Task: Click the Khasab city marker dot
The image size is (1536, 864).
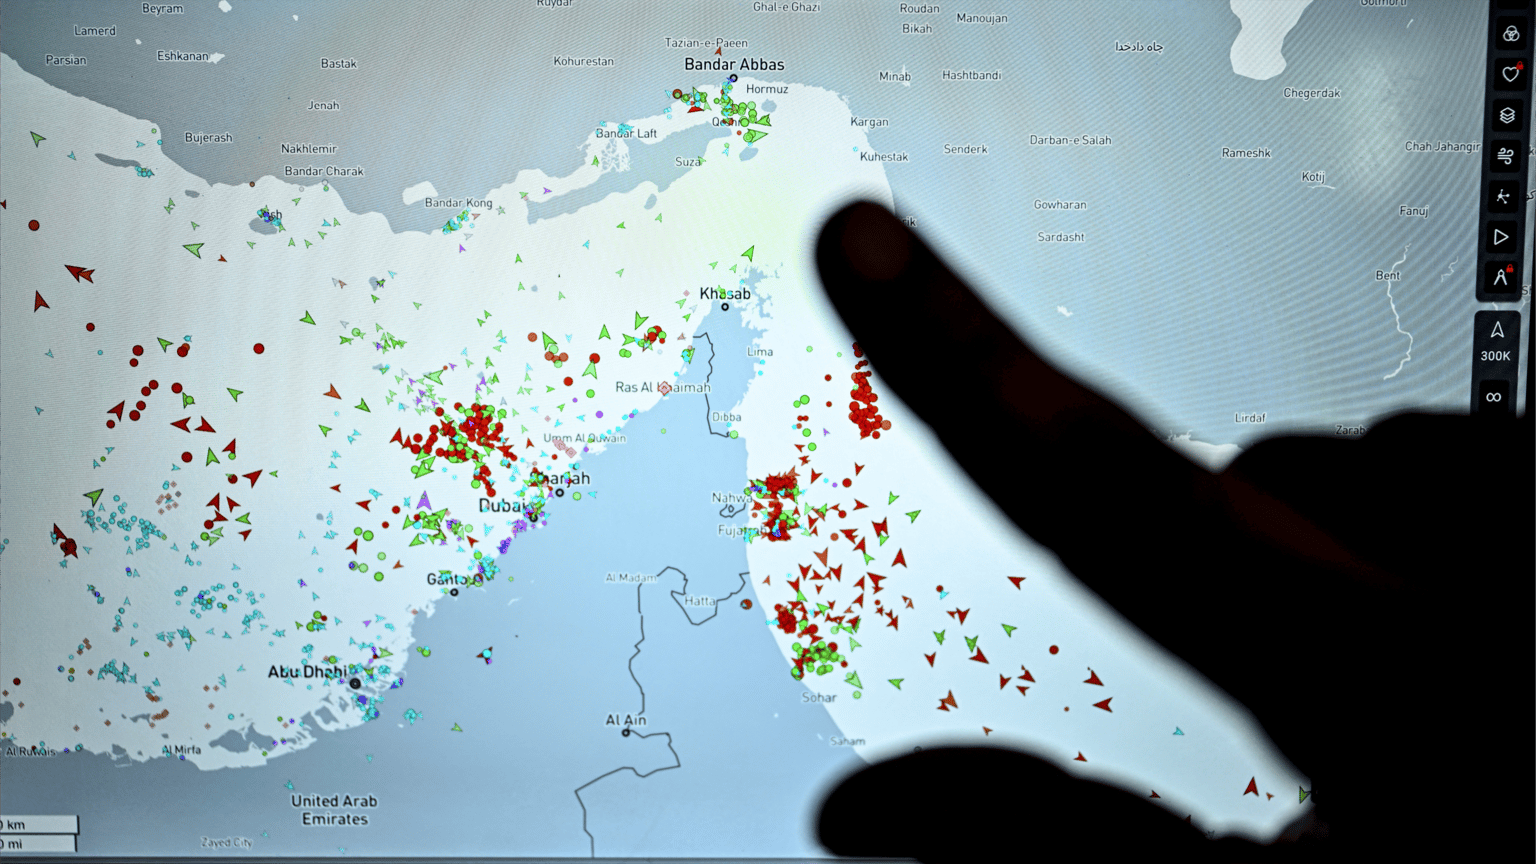Action: pyautogui.click(x=725, y=306)
